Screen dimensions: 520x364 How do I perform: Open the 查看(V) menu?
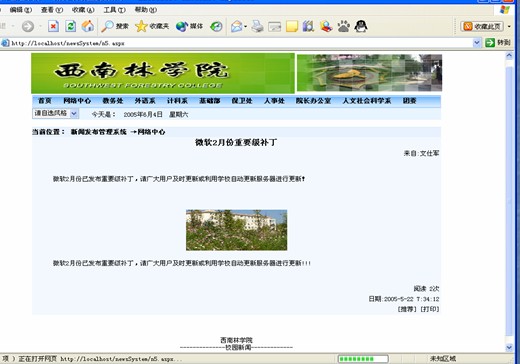(52, 10)
